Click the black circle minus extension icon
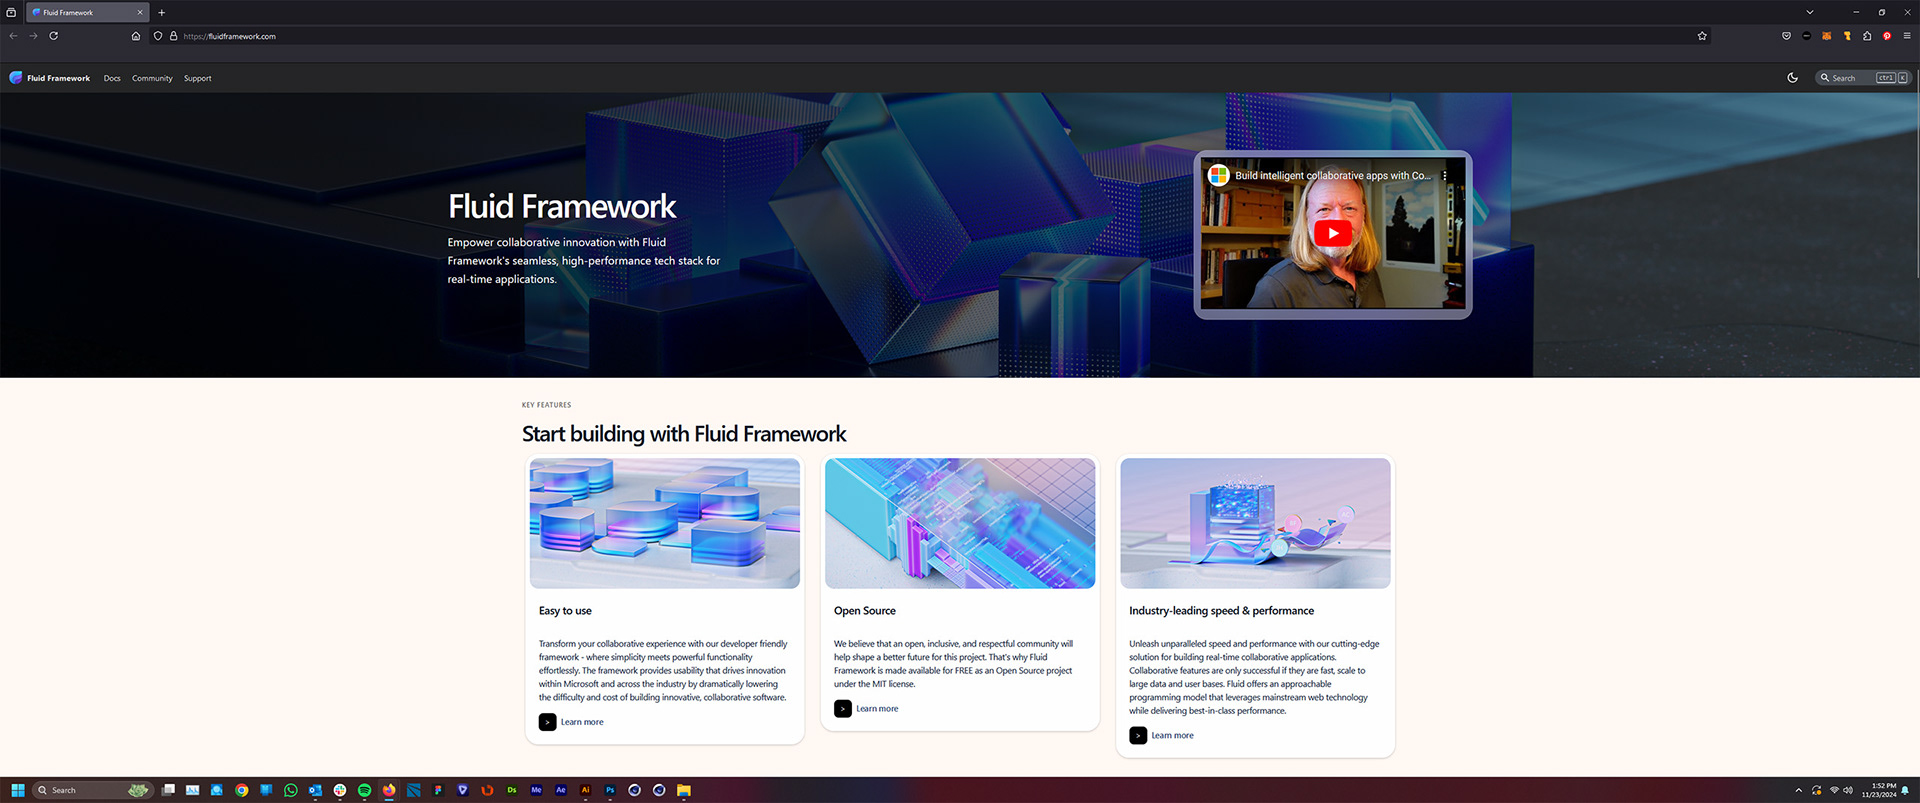 (x=1806, y=36)
